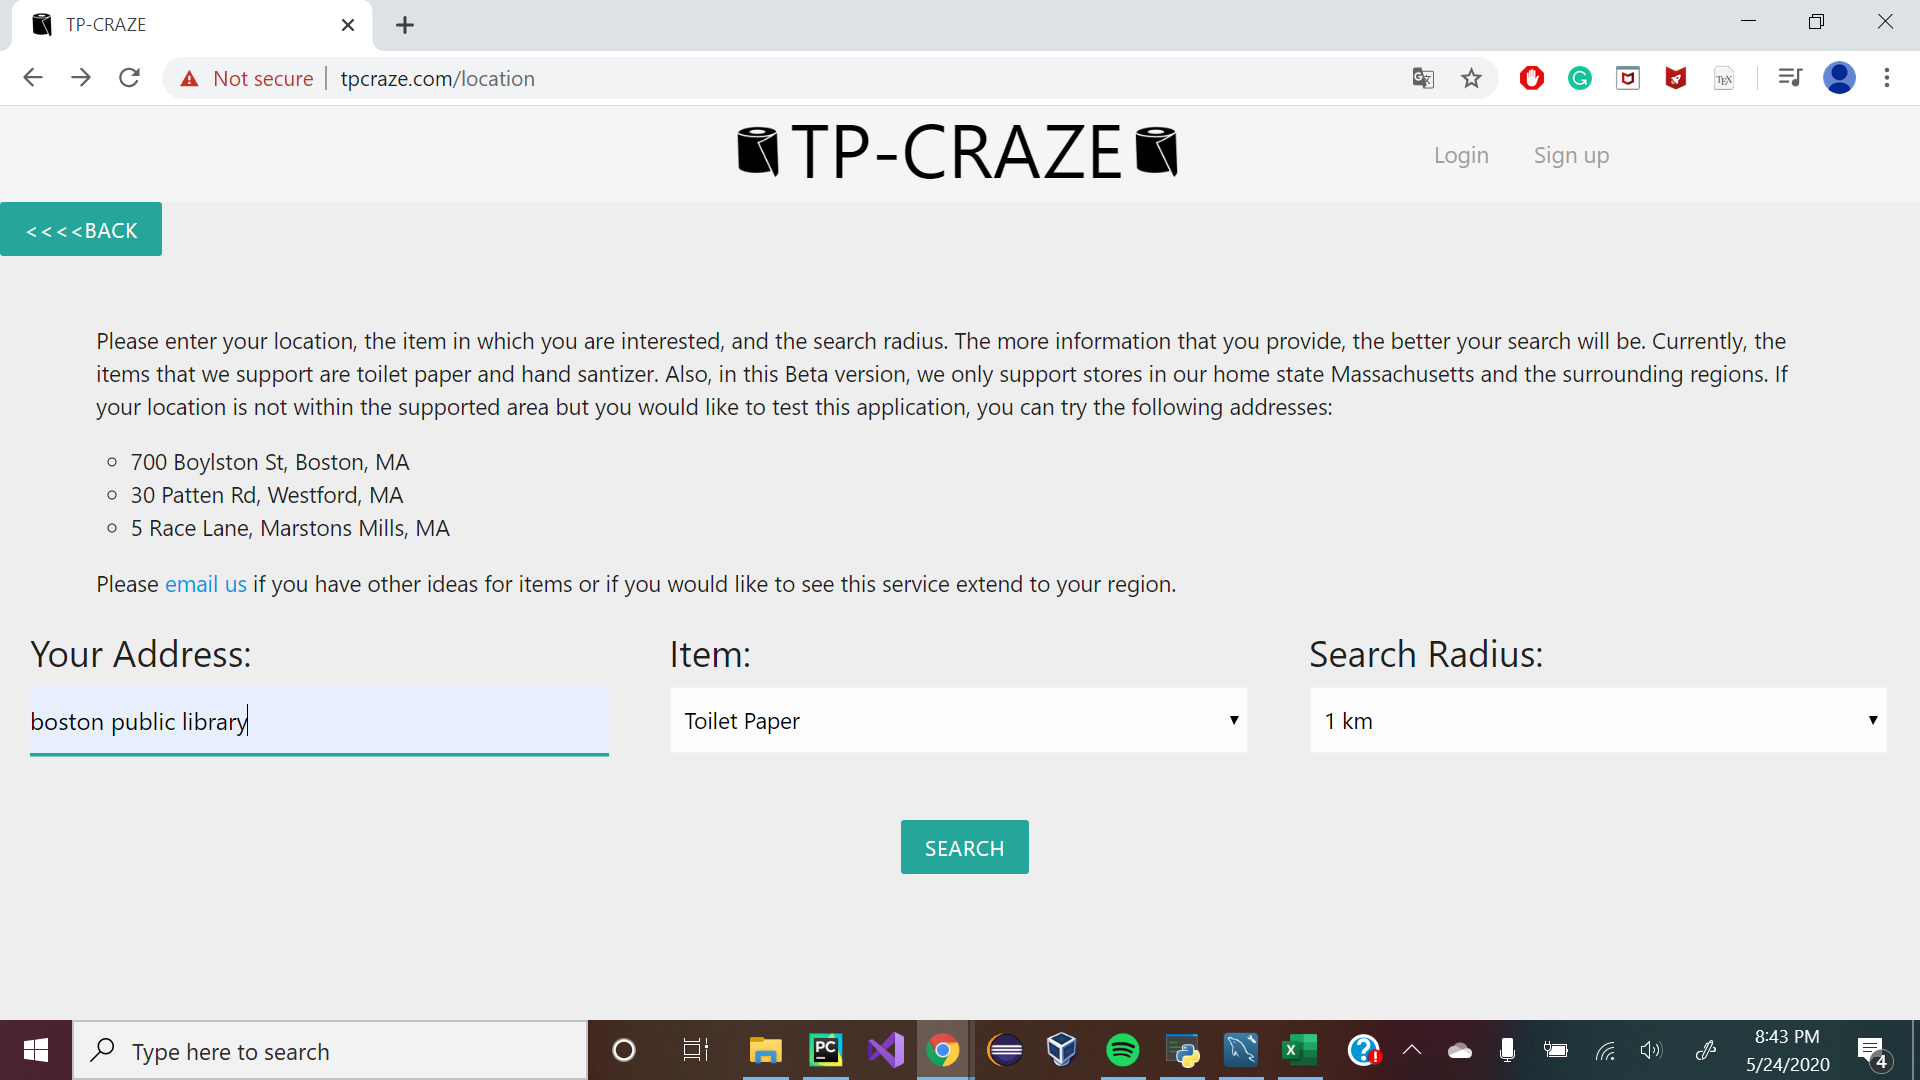Expand the Search Radius dropdown
This screenshot has width=1920, height=1080.
click(x=1597, y=720)
